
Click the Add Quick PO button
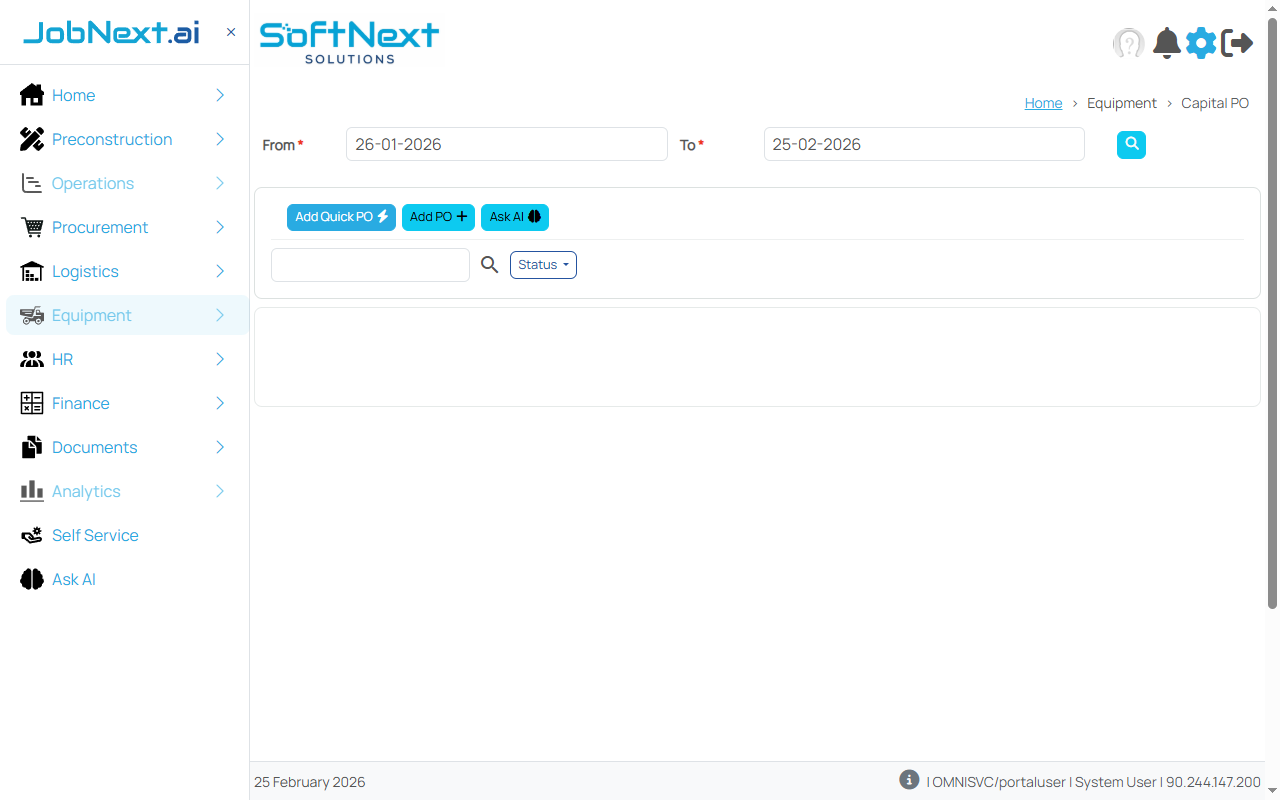(341, 217)
